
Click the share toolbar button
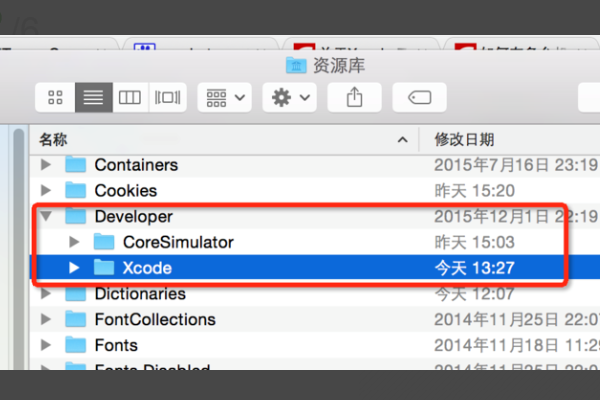click(355, 97)
